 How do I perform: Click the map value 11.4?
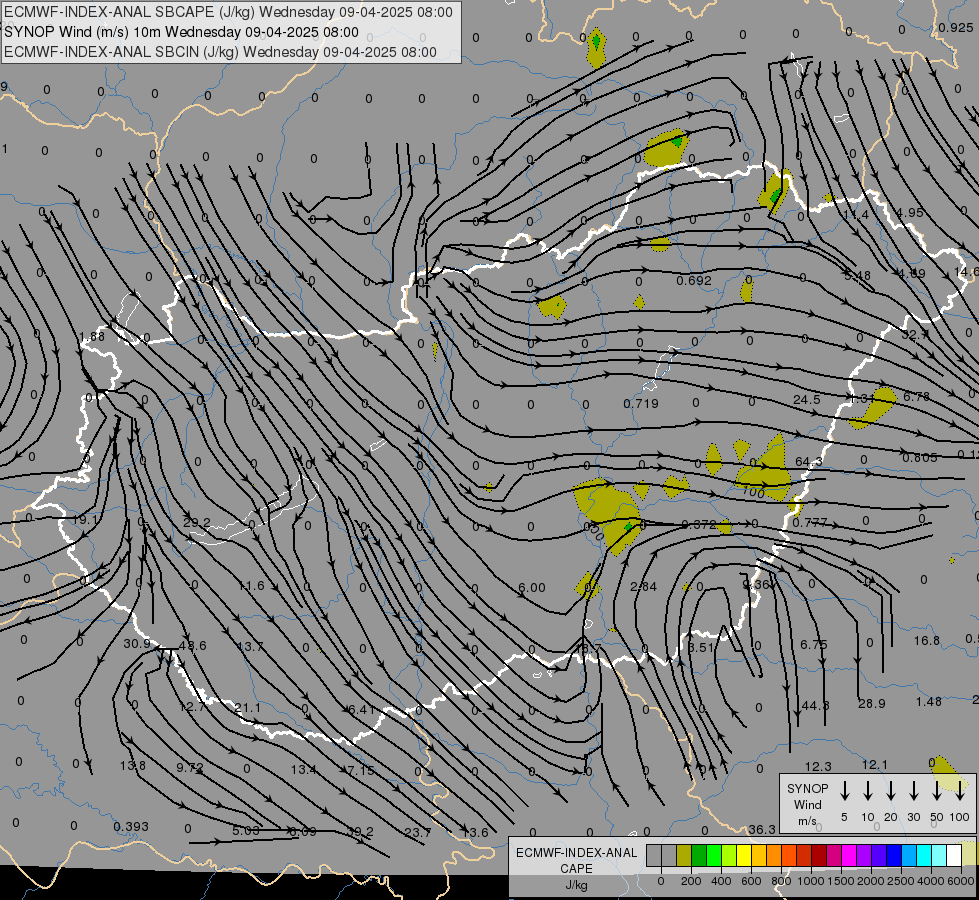(855, 214)
